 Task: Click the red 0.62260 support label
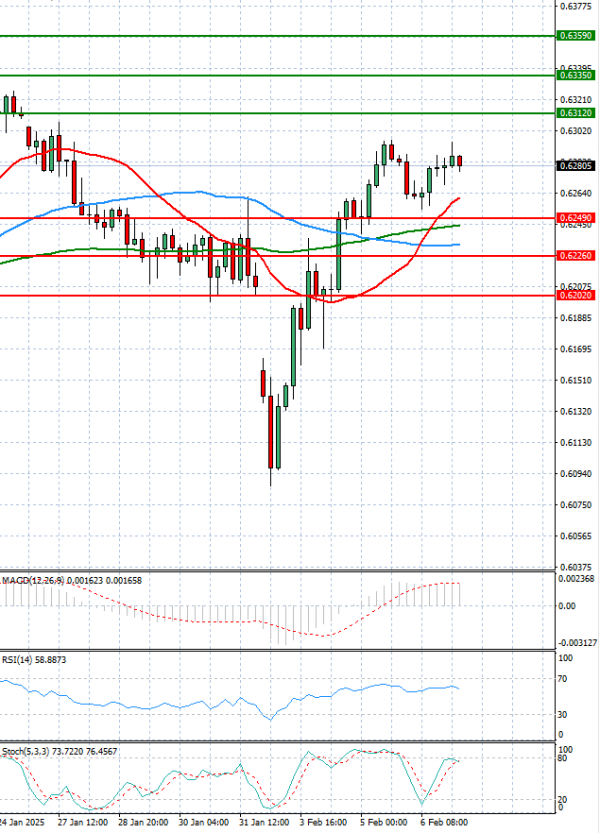click(576, 256)
